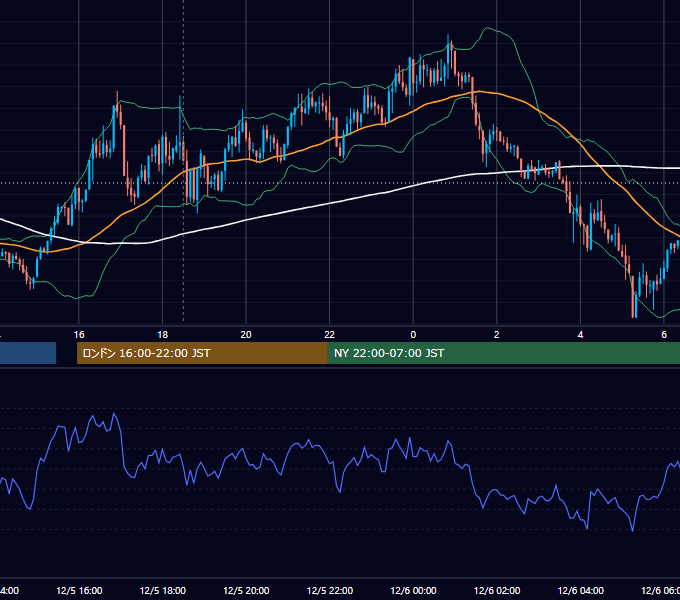This screenshot has width=680, height=600.
Task: Click the 12/6 04:00 time label
Action: tap(581, 590)
